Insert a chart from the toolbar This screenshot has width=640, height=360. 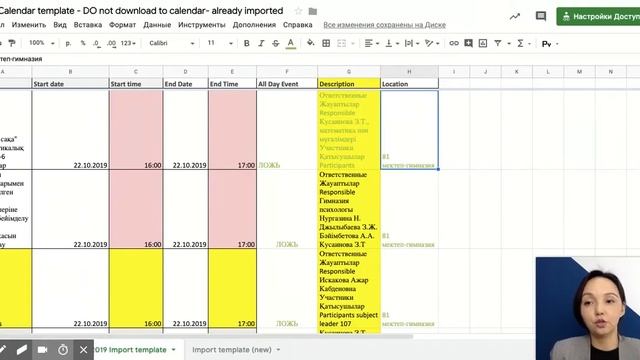483,43
